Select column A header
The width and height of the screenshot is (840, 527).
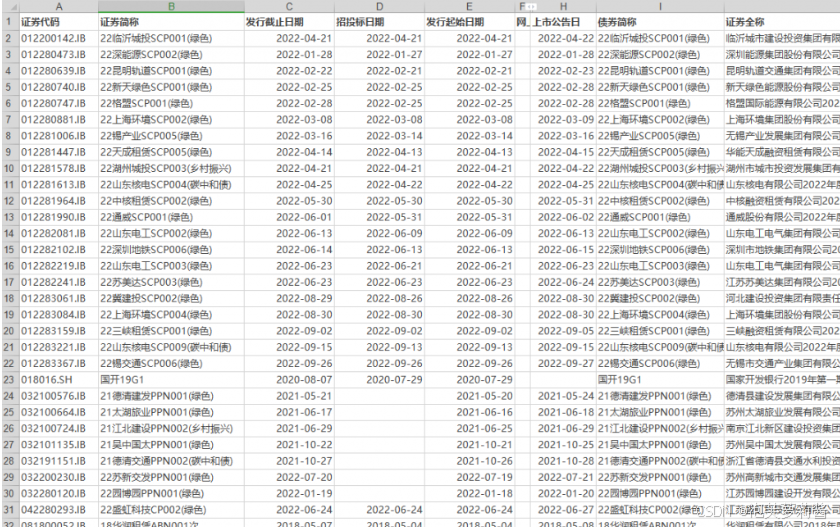59,6
